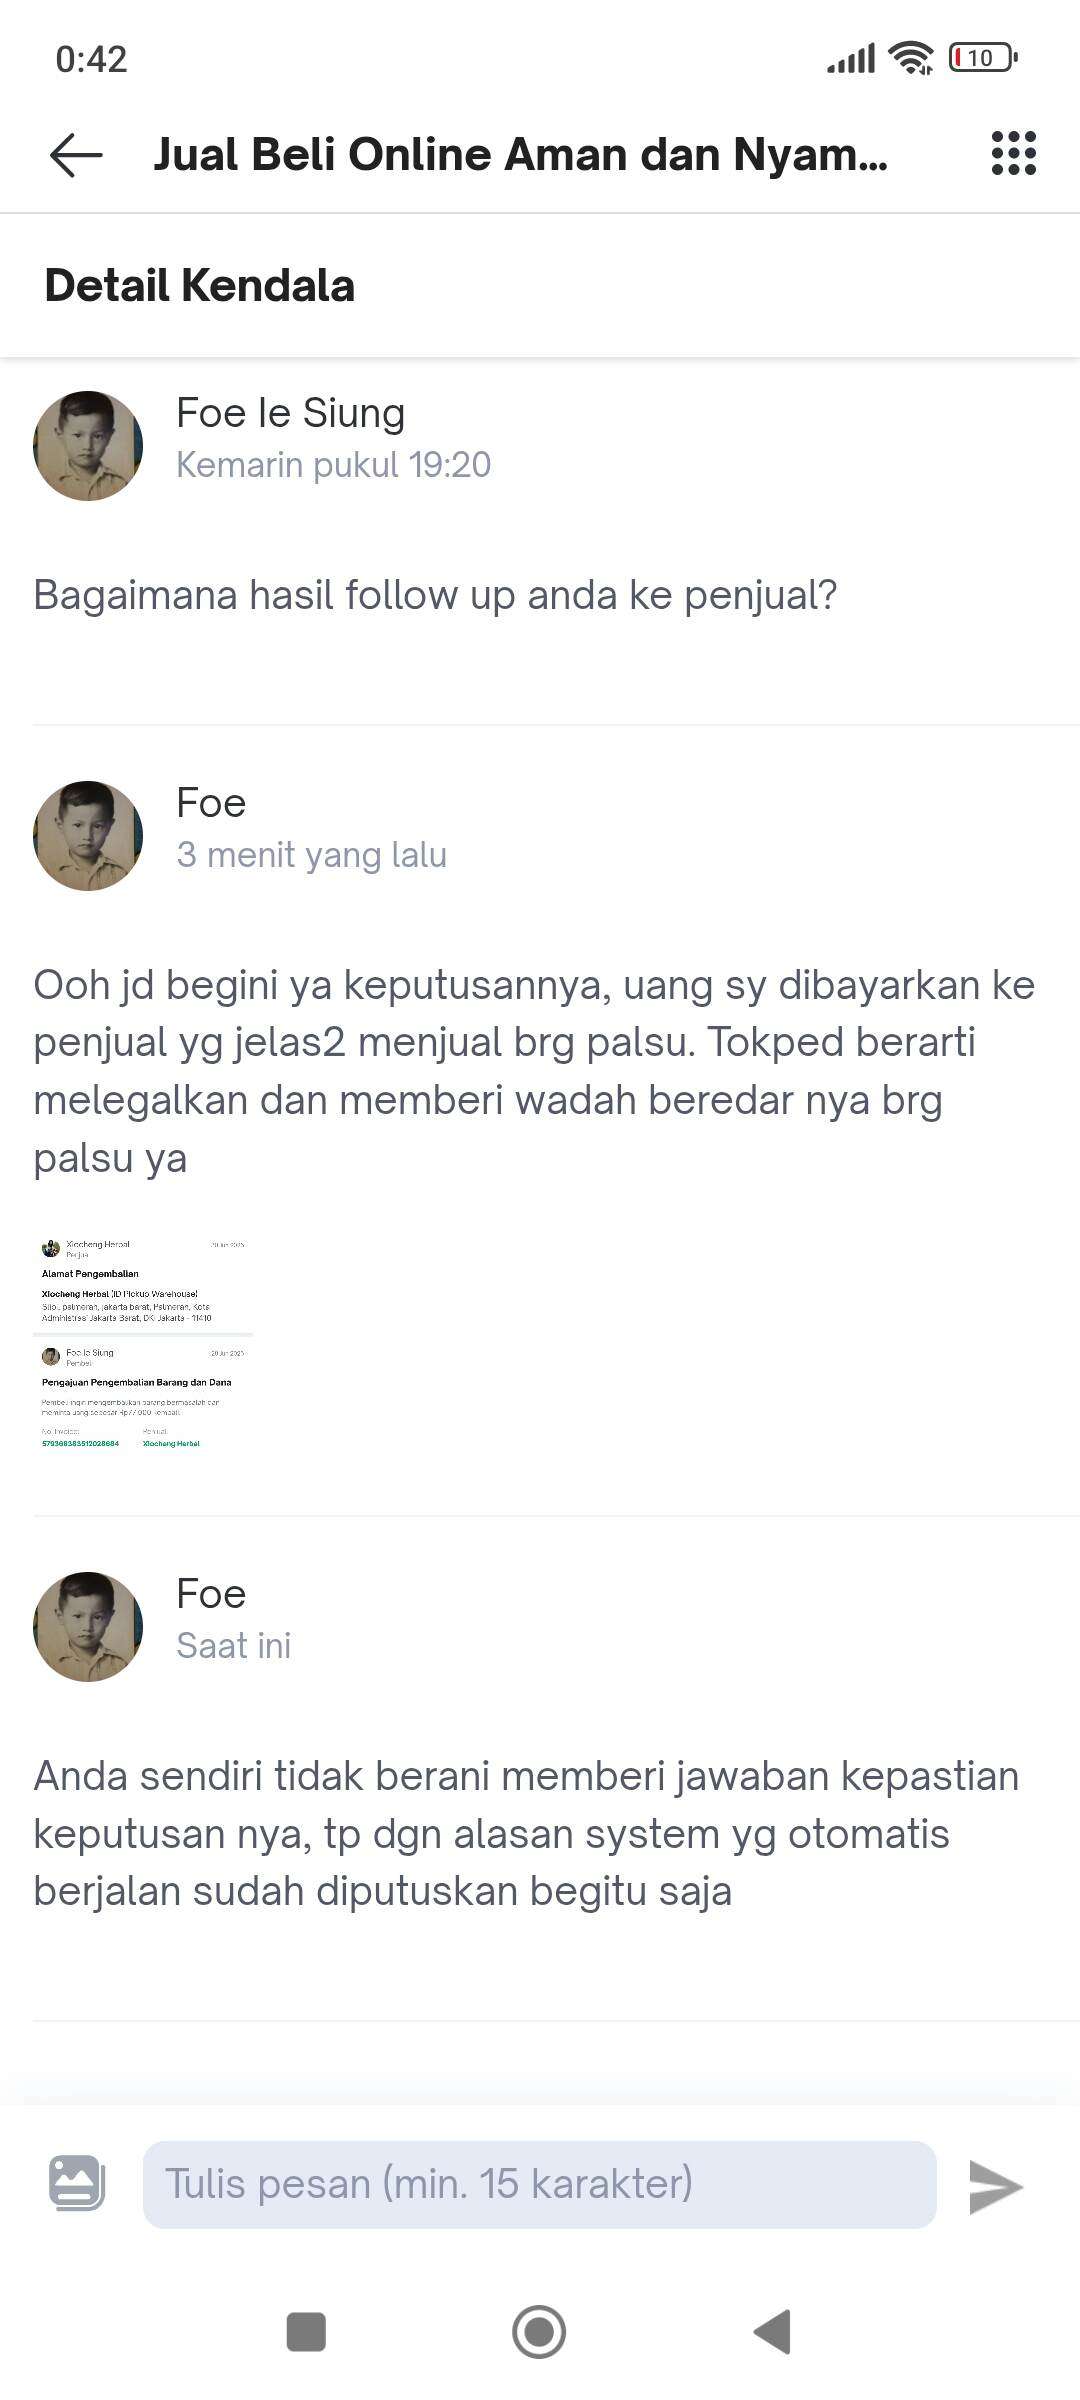This screenshot has height=2400, width=1080.
Task: Tap the 'Jual Beli Online Aman' title
Action: coord(520,155)
